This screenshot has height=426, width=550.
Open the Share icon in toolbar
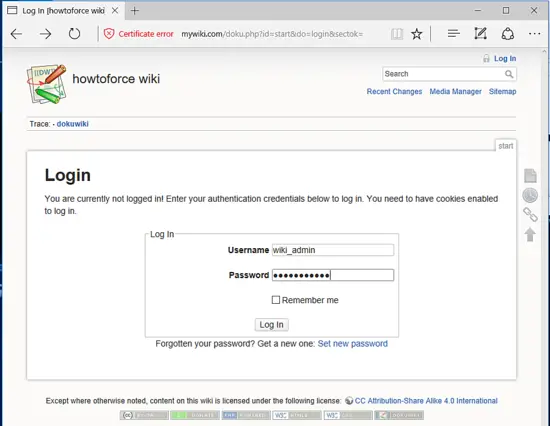[508, 34]
